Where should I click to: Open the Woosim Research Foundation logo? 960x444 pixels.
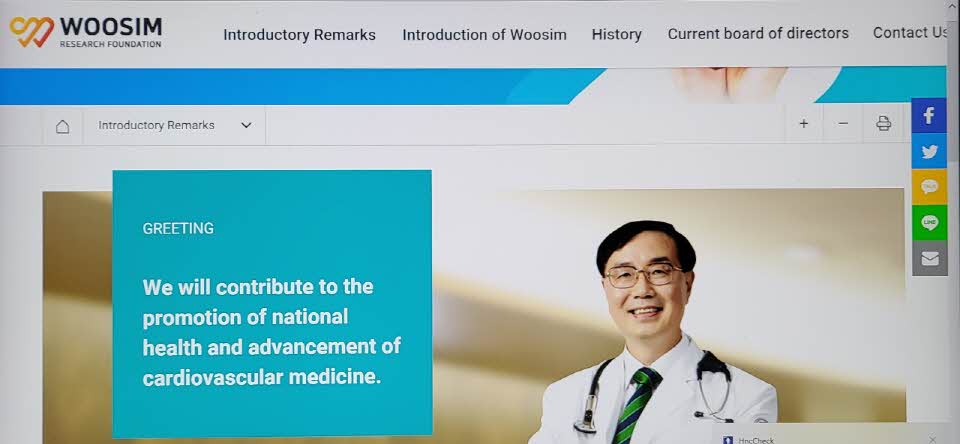(86, 32)
